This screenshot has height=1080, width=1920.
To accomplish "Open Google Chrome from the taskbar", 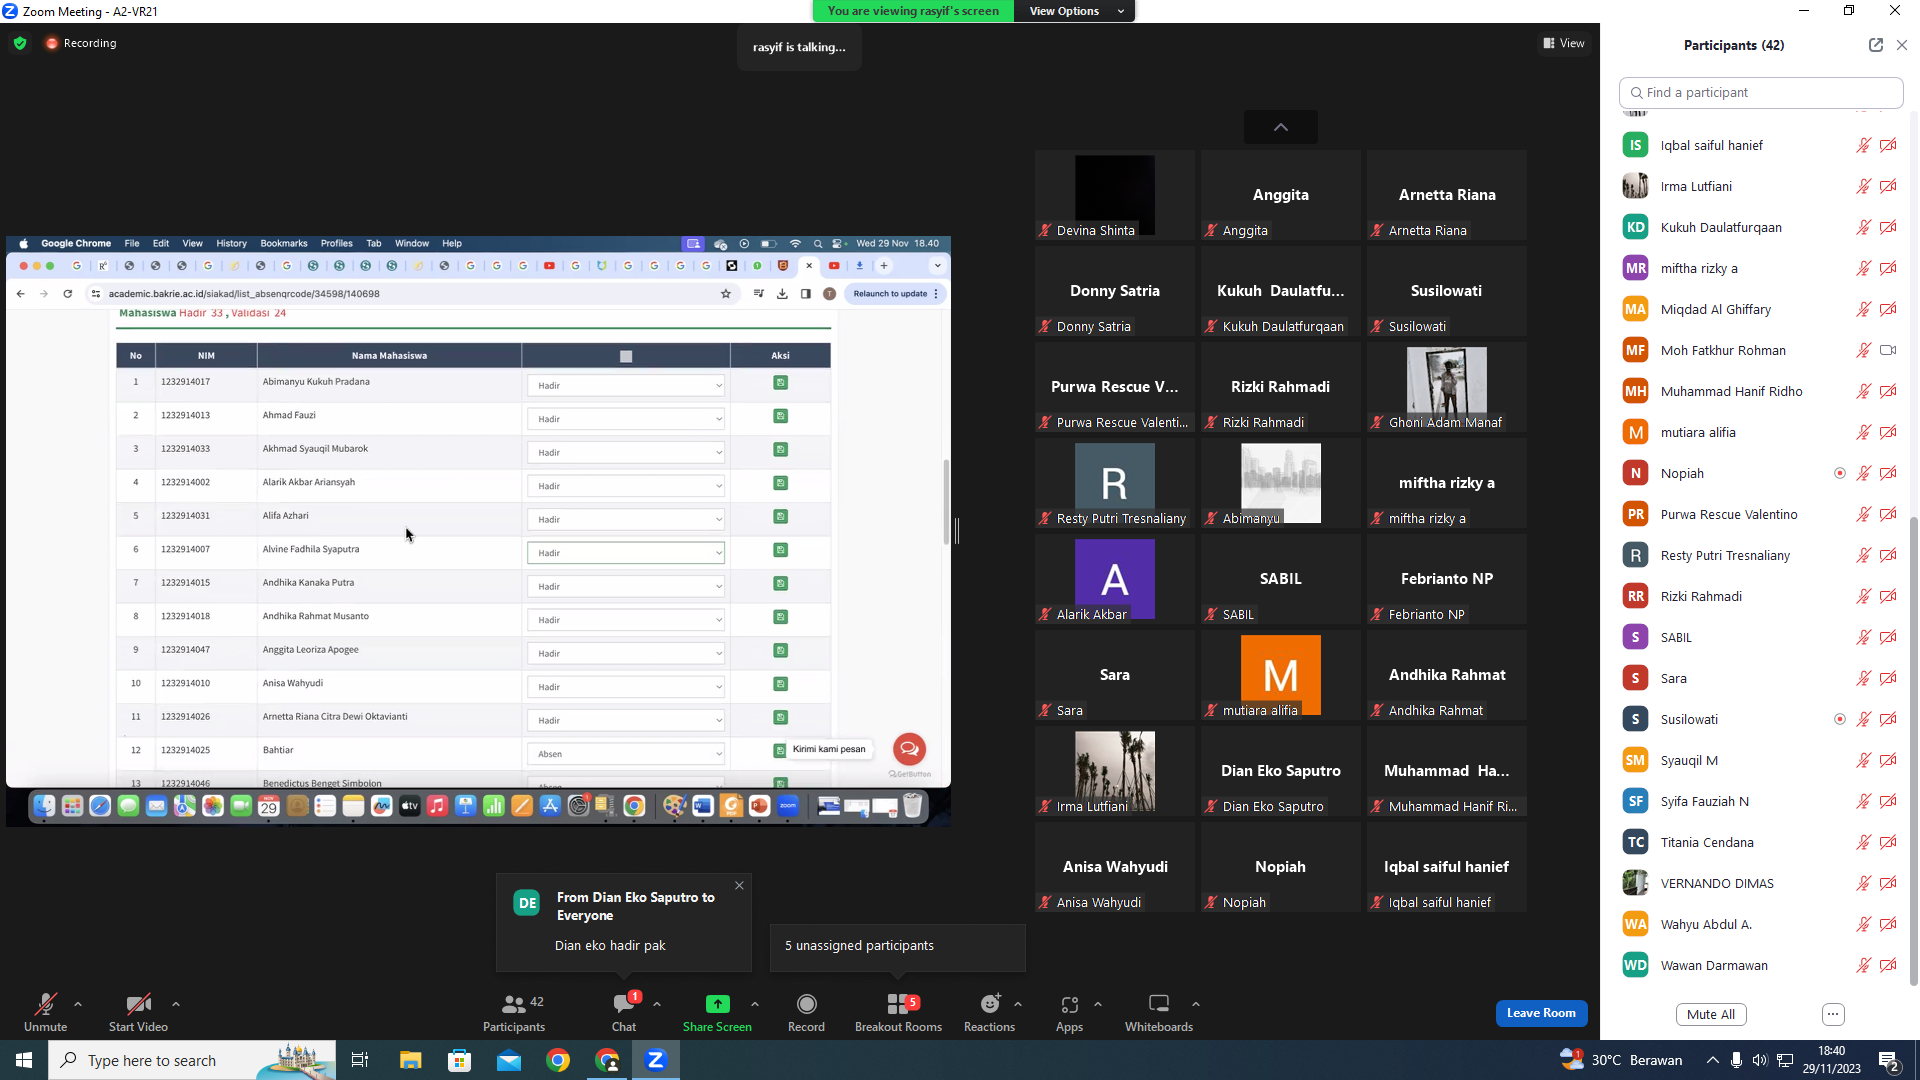I will (558, 1060).
